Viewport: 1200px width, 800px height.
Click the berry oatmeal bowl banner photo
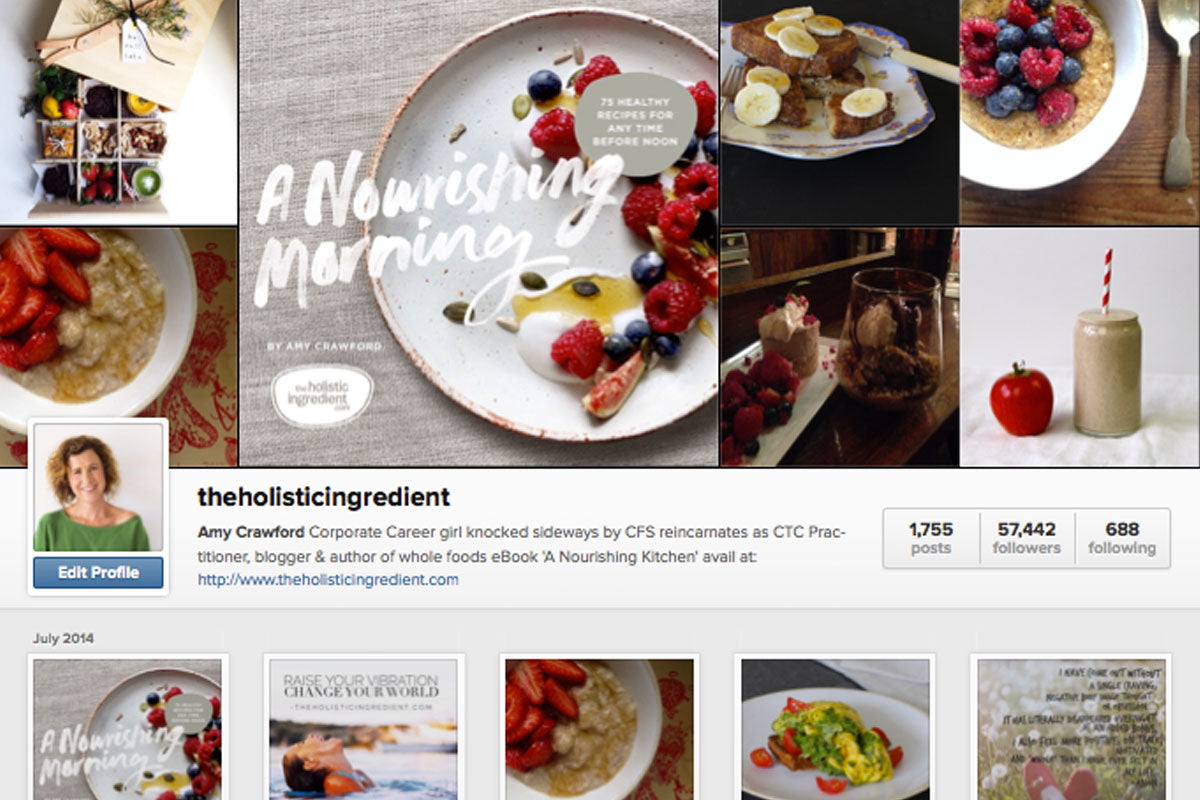(x=1080, y=112)
